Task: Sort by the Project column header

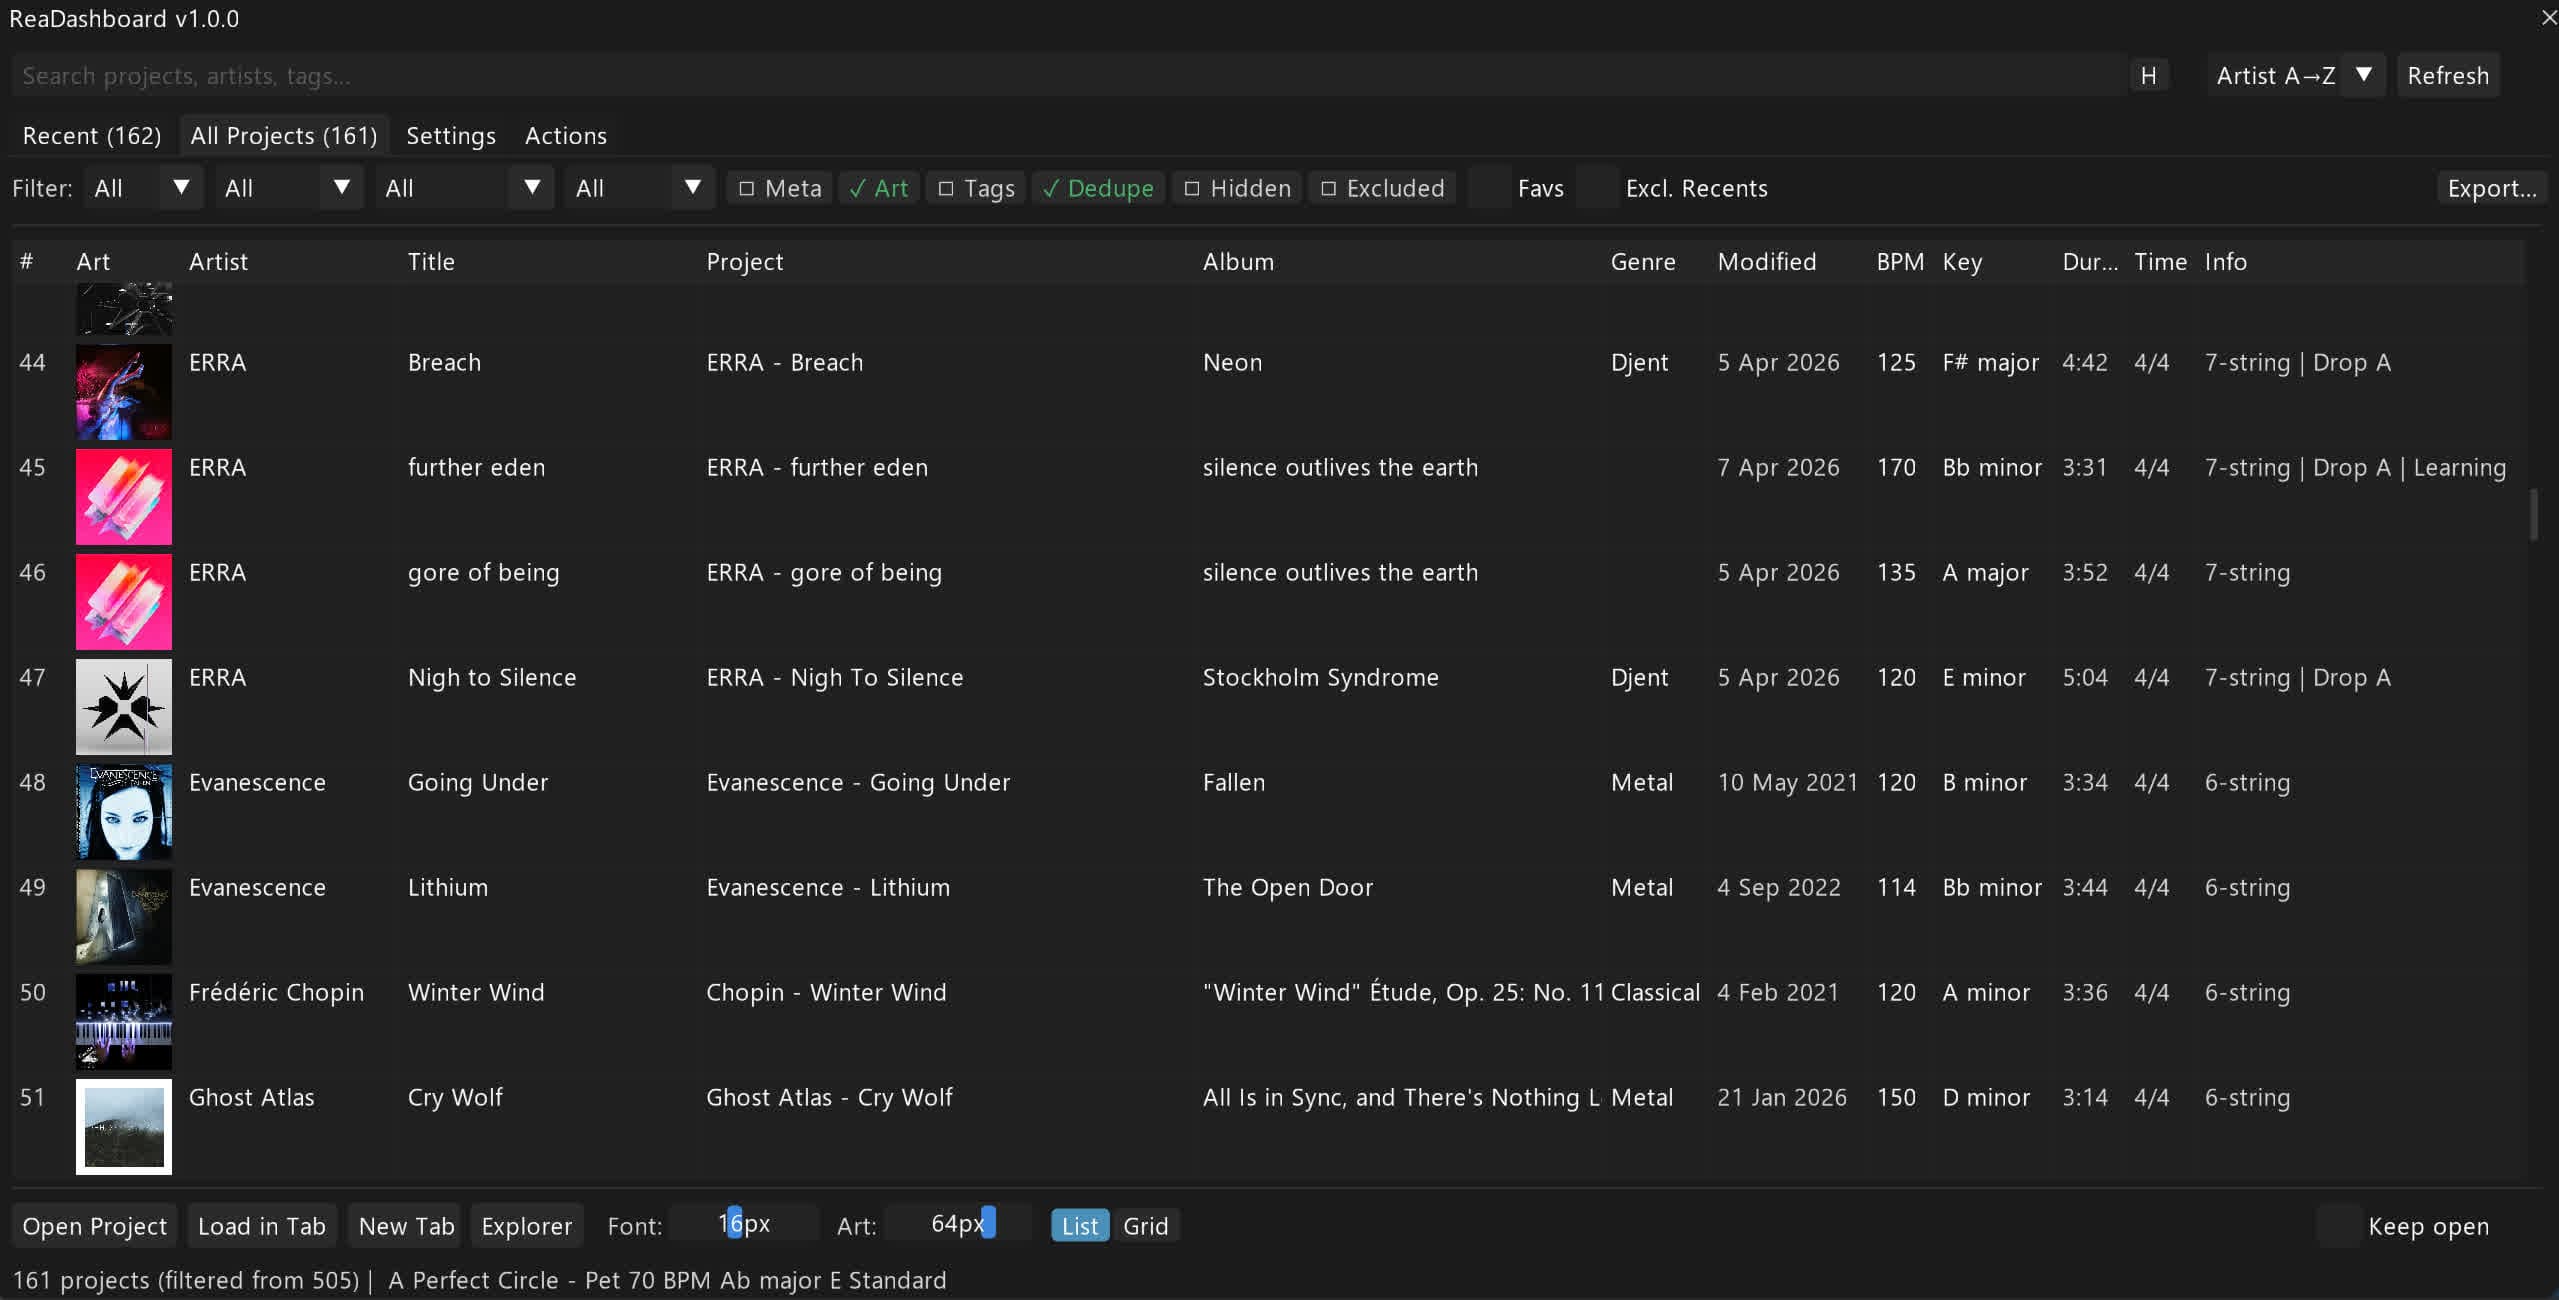Action: pyautogui.click(x=745, y=262)
